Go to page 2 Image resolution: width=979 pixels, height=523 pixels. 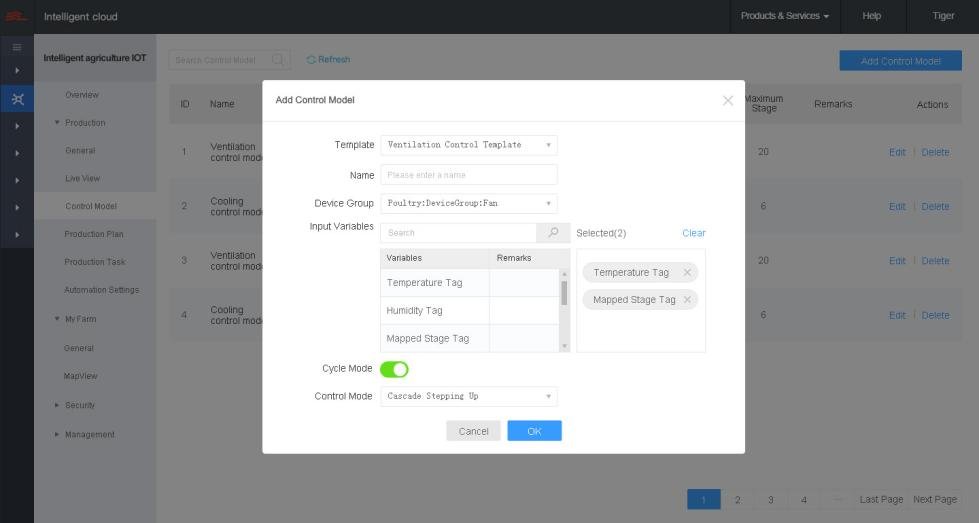(737, 499)
